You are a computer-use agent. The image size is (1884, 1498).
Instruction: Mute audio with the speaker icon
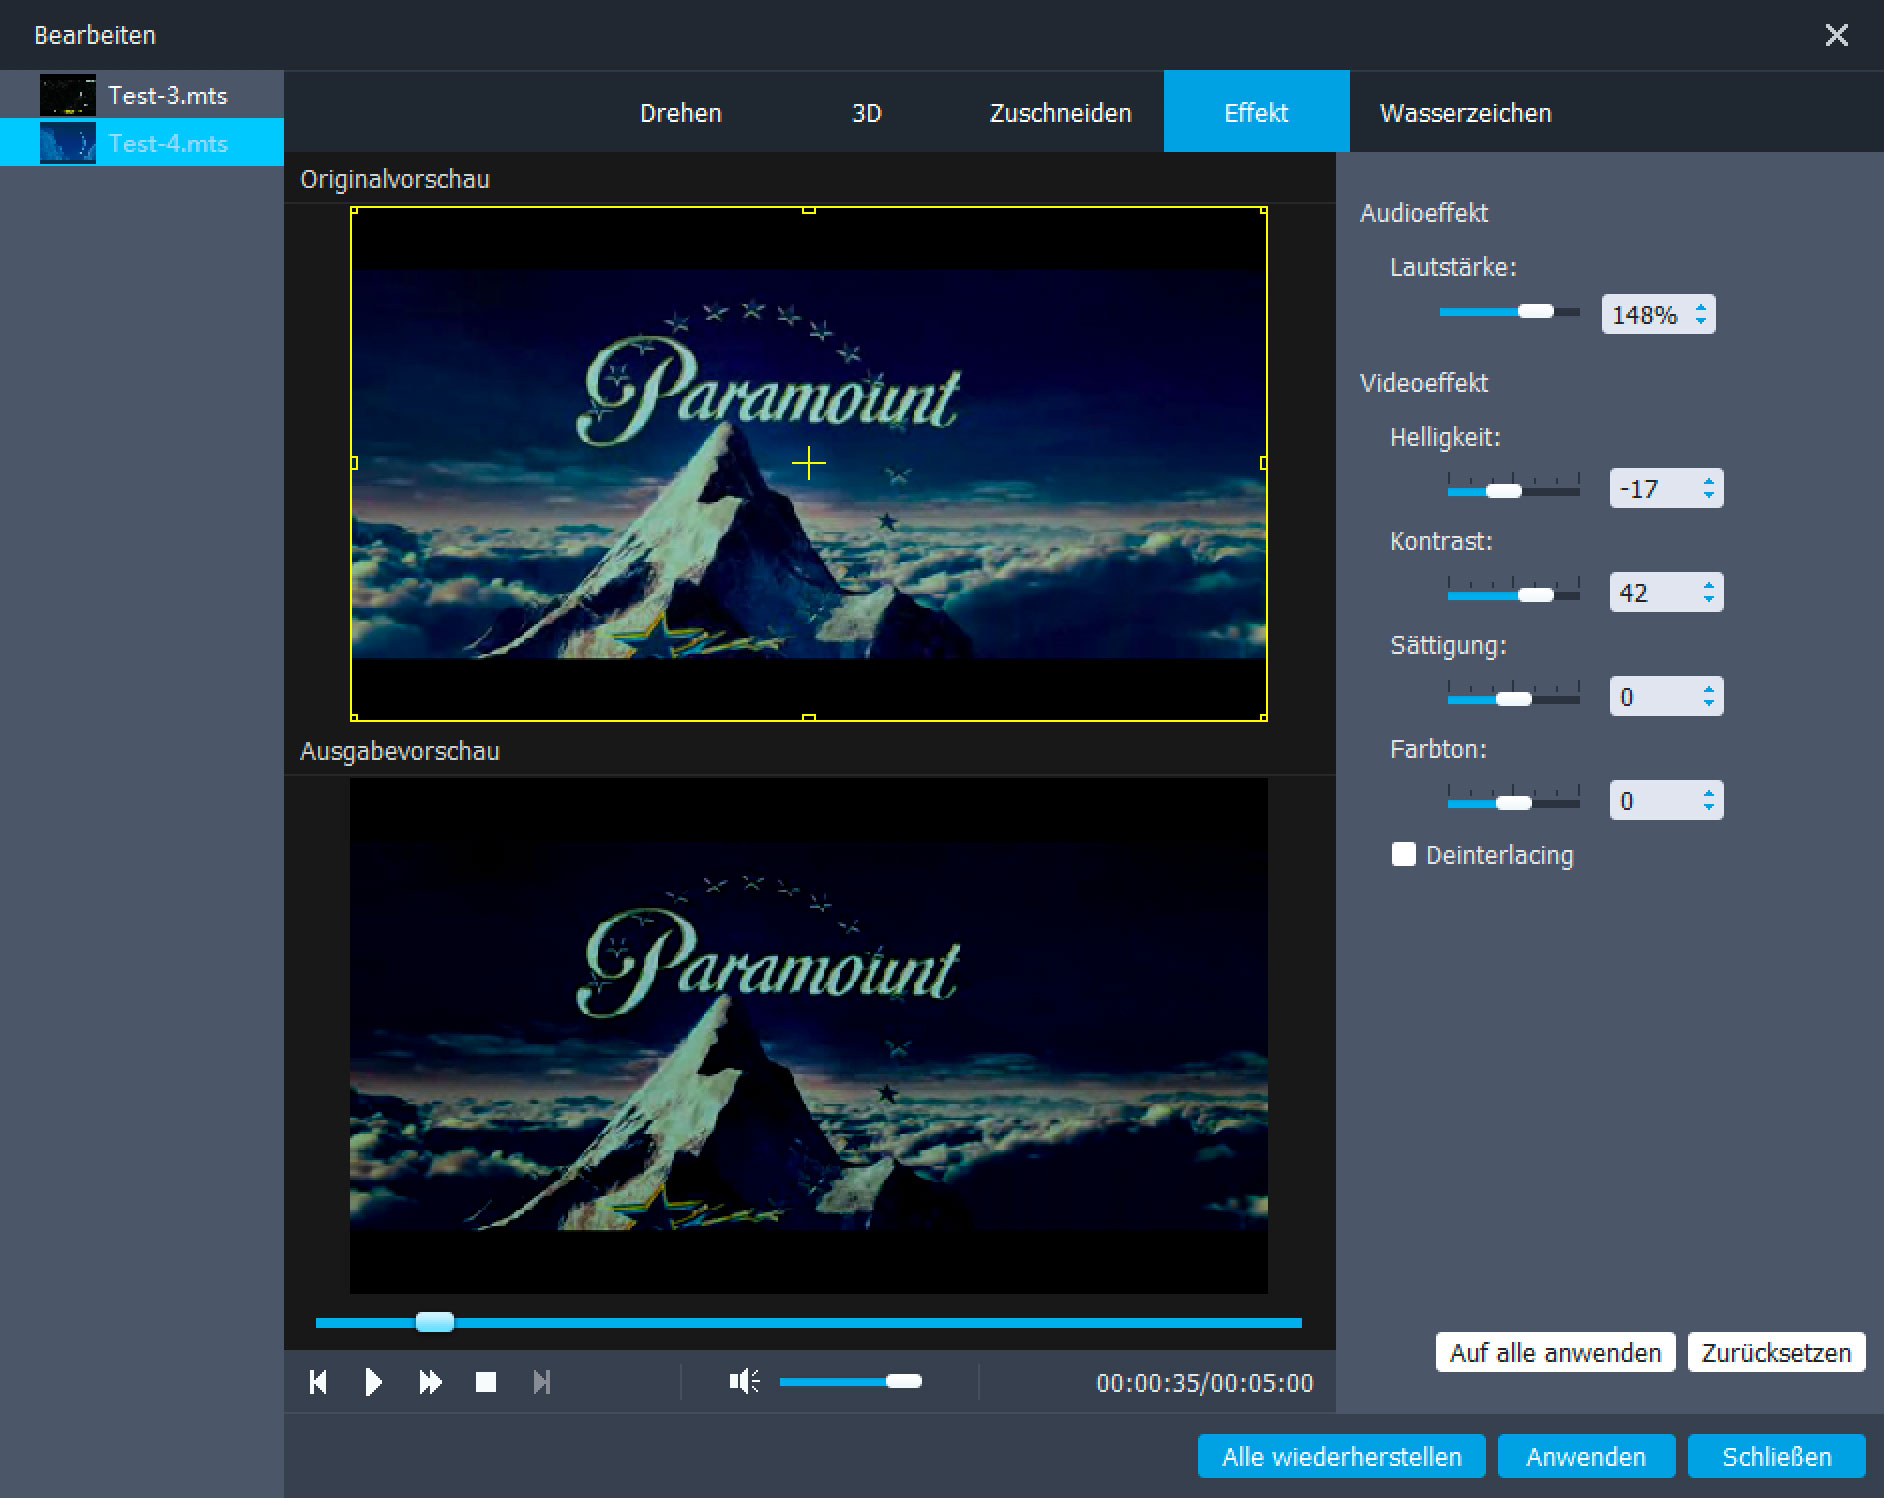pos(745,1381)
